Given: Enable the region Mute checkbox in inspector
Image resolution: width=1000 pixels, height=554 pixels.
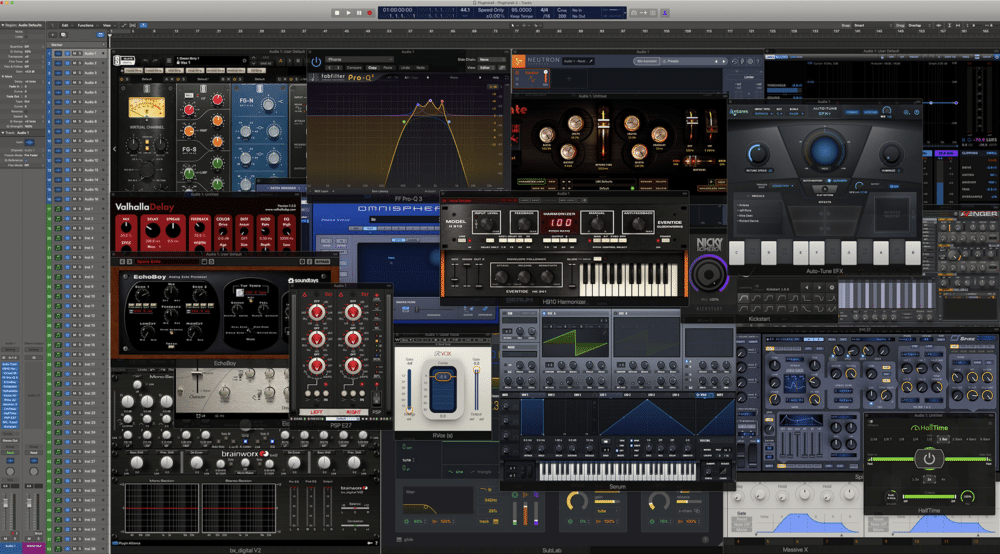Looking at the screenshot, I should click(27, 31).
